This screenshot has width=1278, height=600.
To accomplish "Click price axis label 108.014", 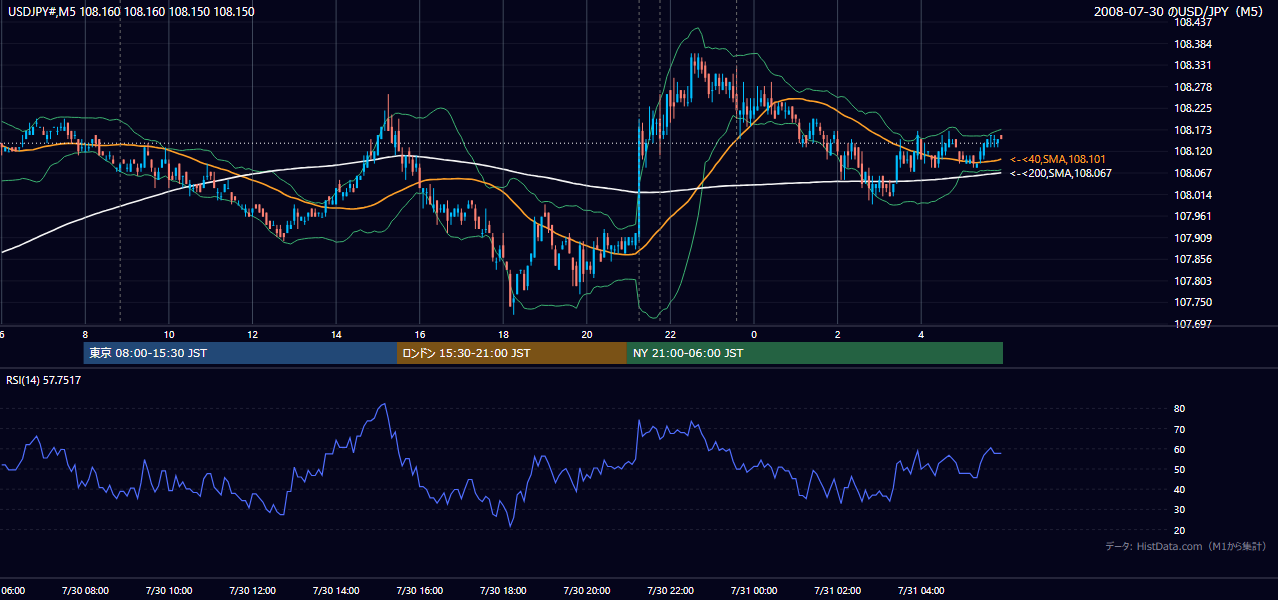I will tap(1194, 195).
